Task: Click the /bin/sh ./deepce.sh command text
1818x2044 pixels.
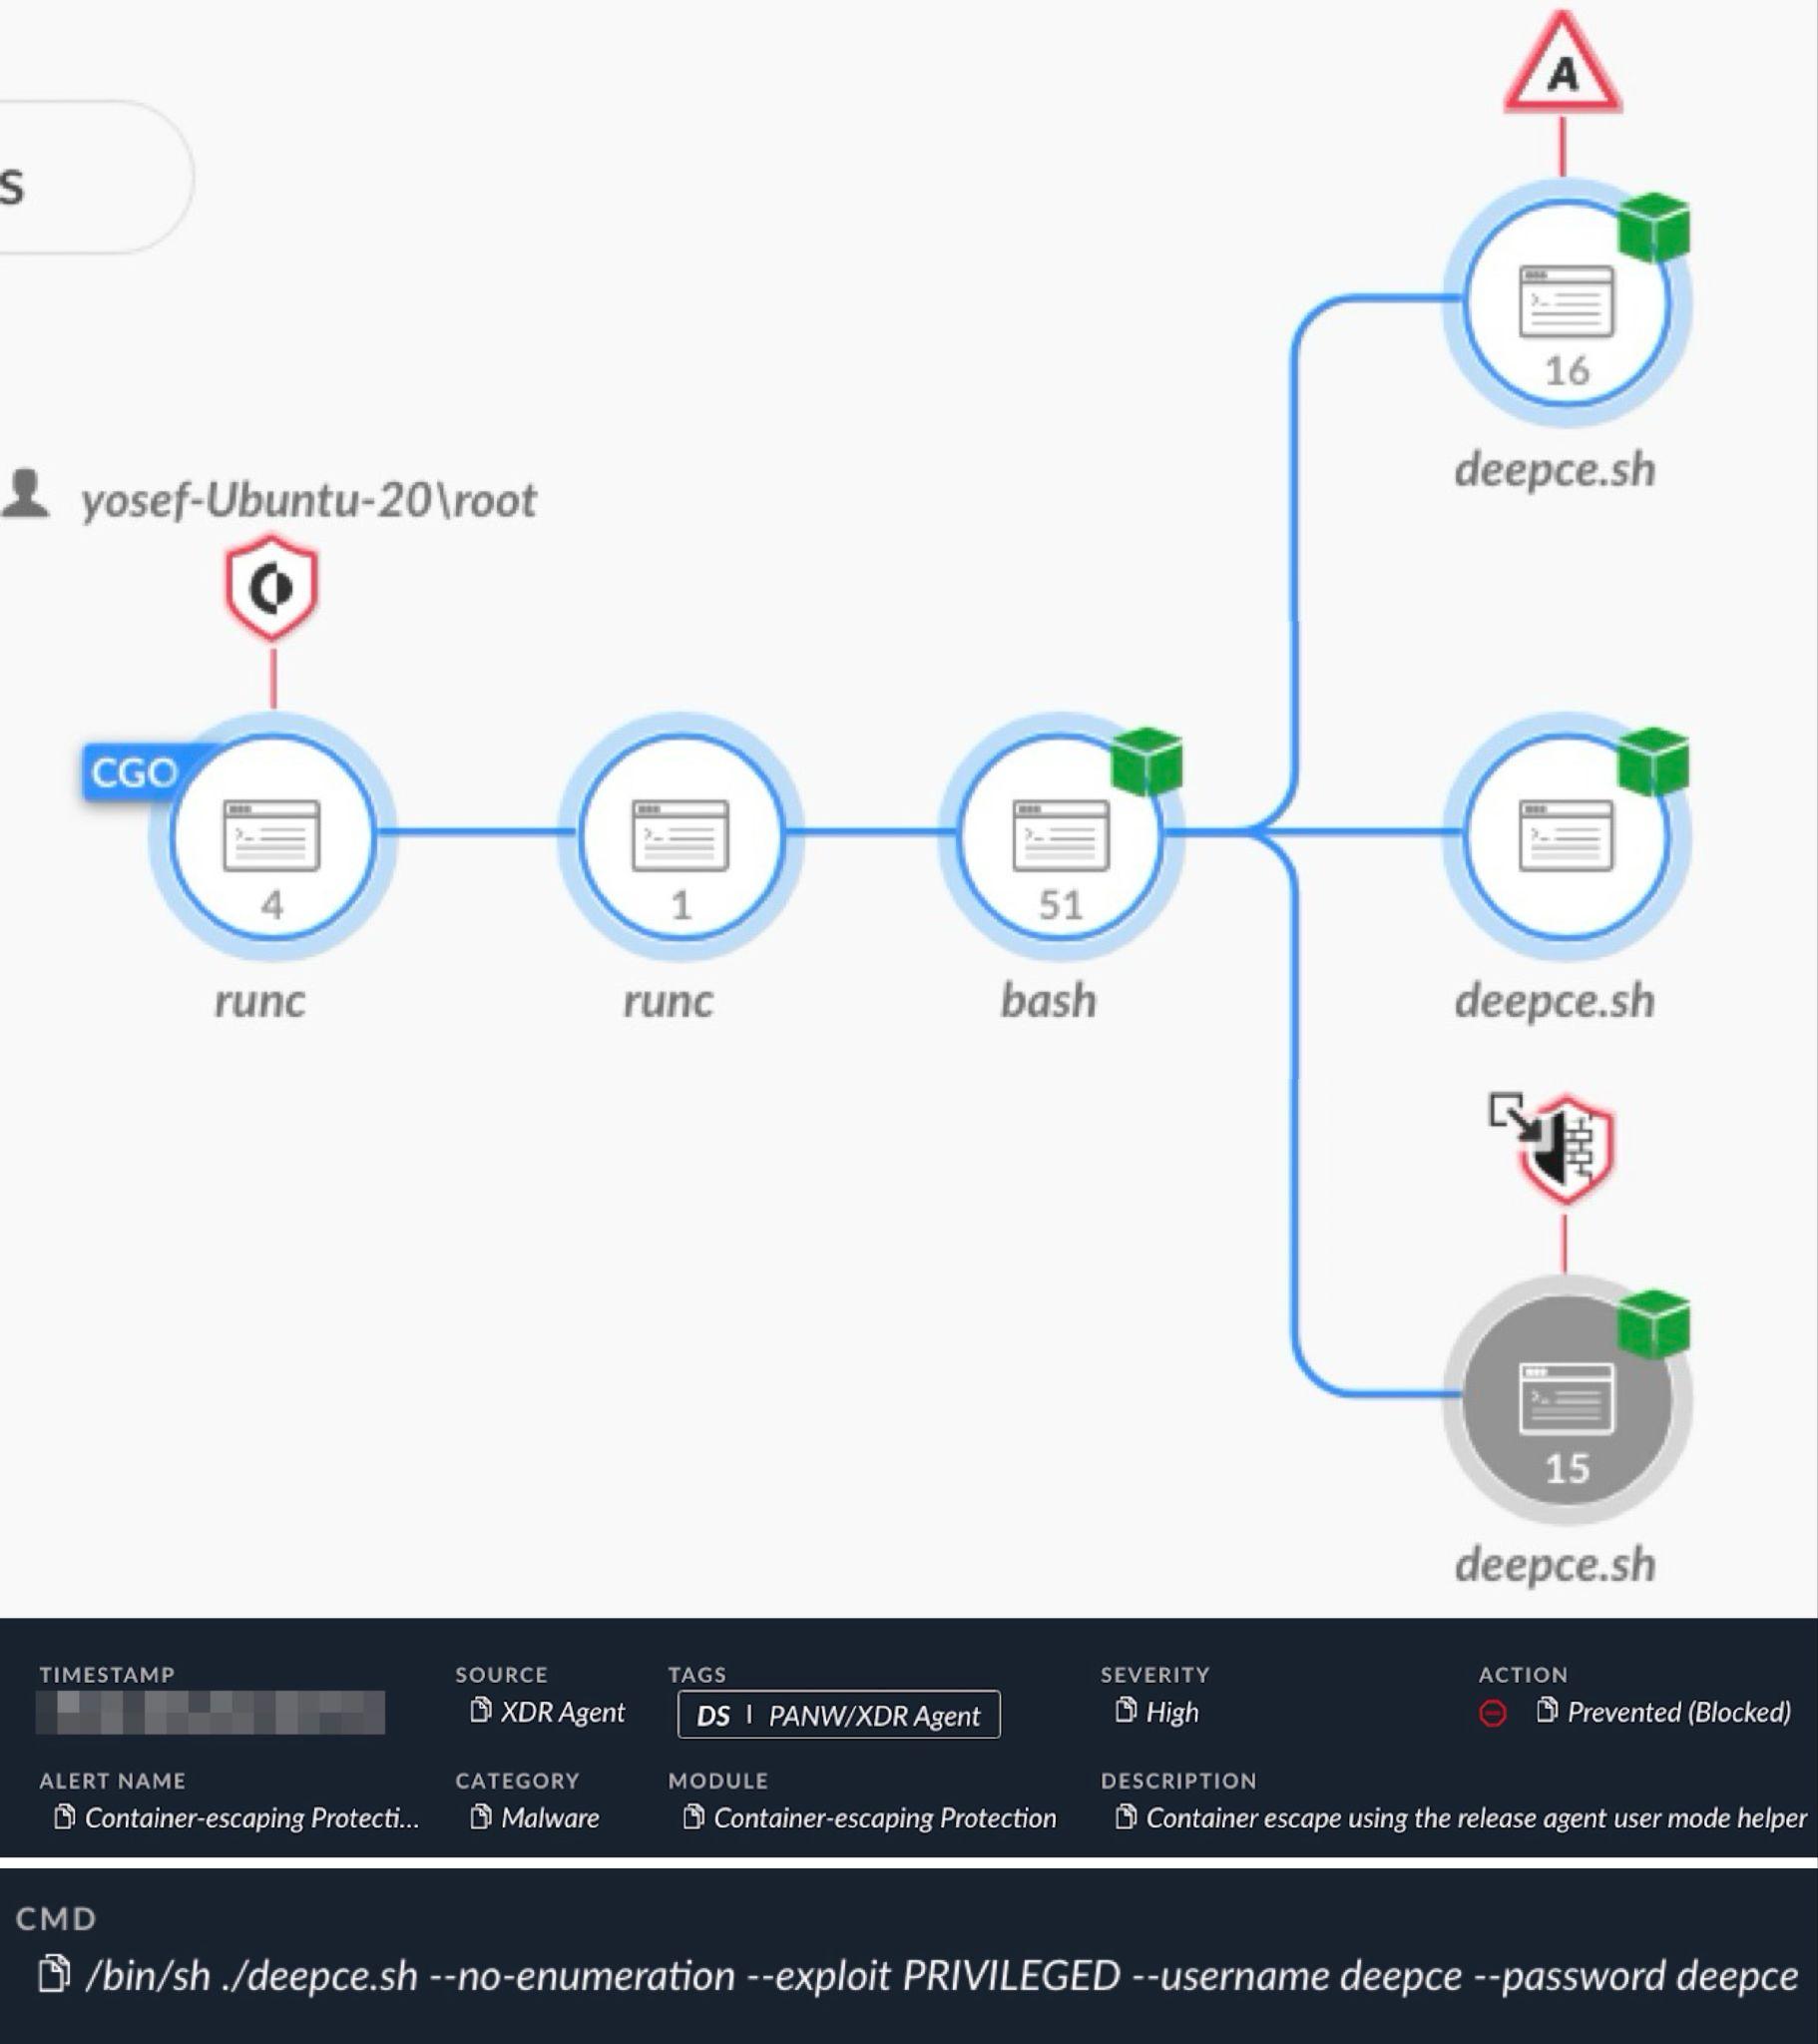Action: [942, 1975]
